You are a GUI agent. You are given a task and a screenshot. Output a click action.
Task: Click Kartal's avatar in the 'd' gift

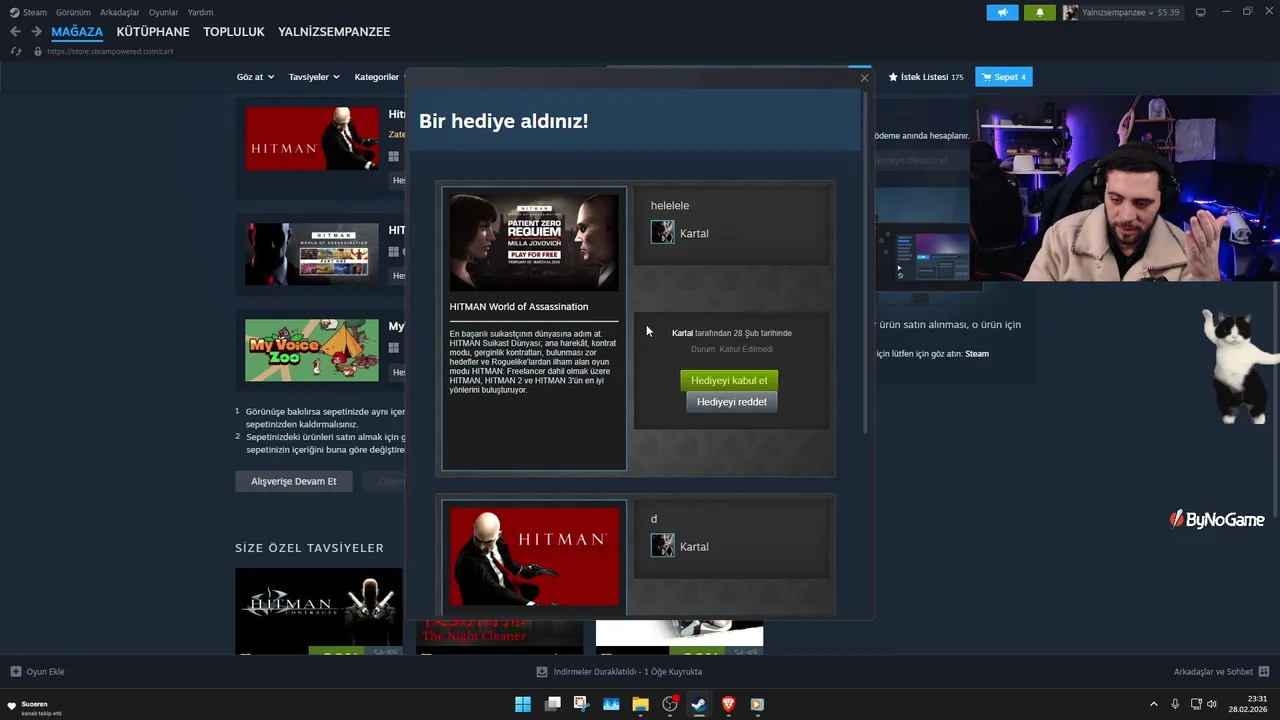coord(662,545)
